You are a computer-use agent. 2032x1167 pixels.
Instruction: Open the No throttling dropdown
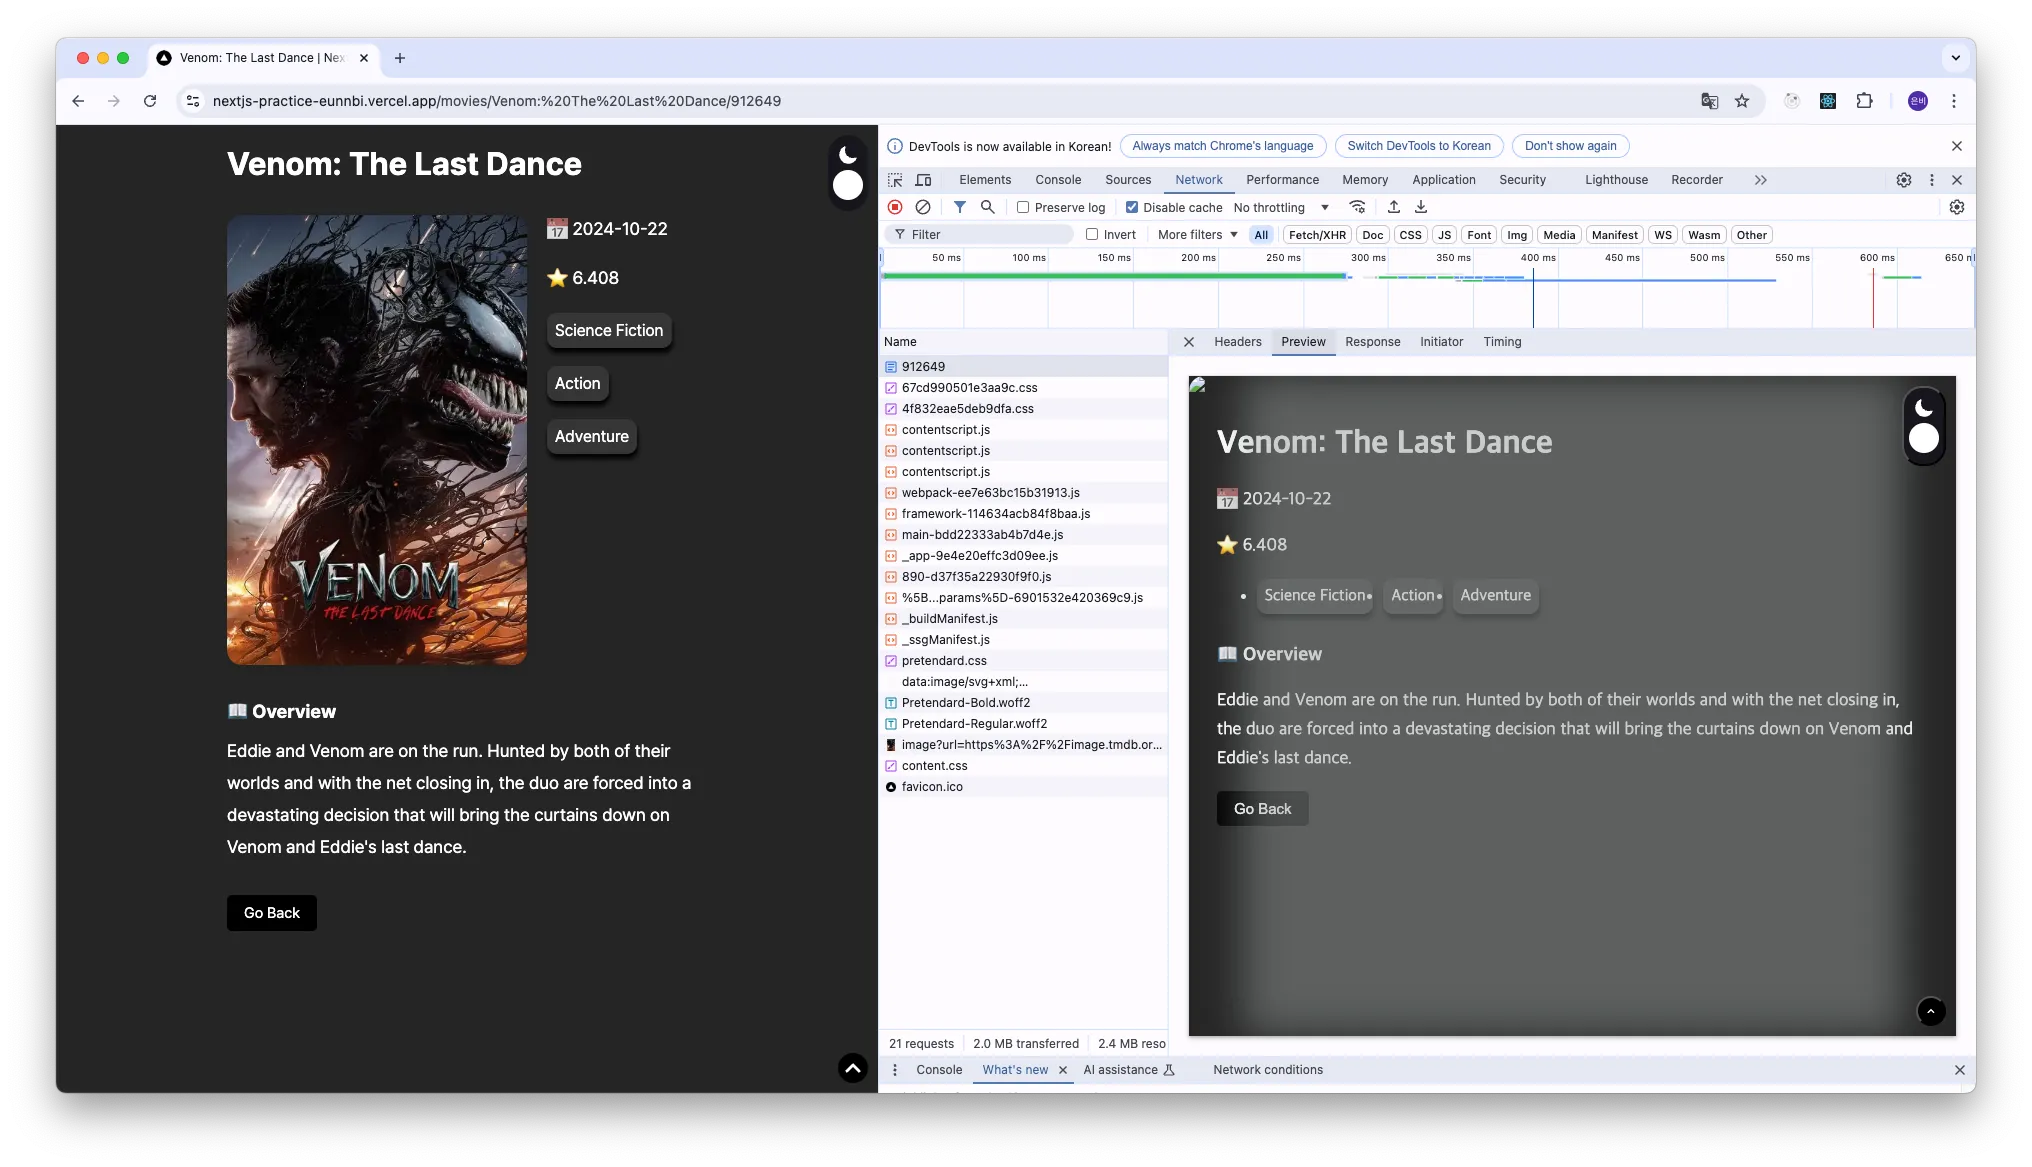pos(1281,207)
